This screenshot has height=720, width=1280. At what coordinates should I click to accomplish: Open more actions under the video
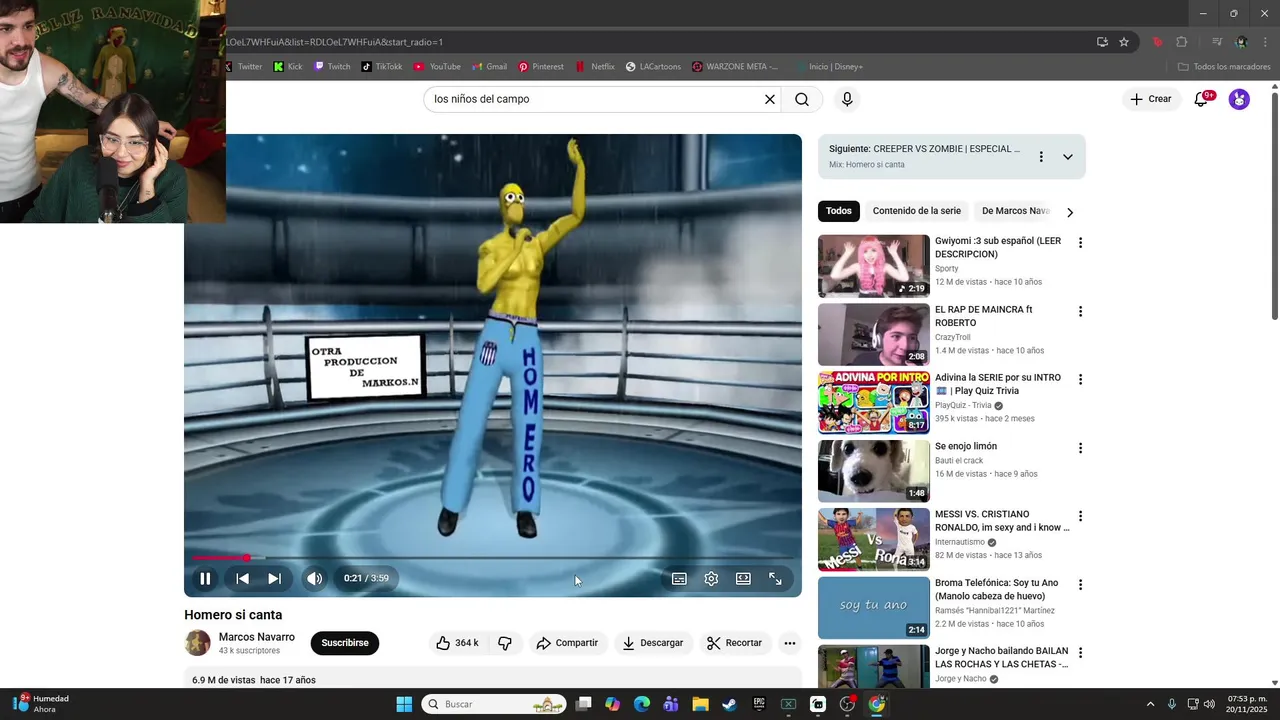[790, 643]
